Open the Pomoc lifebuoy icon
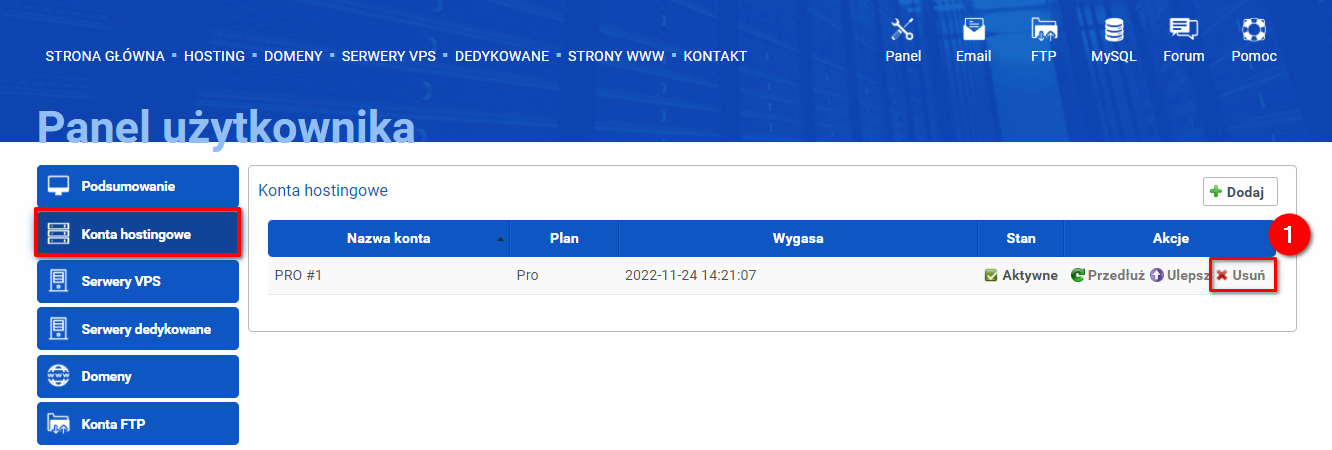 pyautogui.click(x=1254, y=29)
